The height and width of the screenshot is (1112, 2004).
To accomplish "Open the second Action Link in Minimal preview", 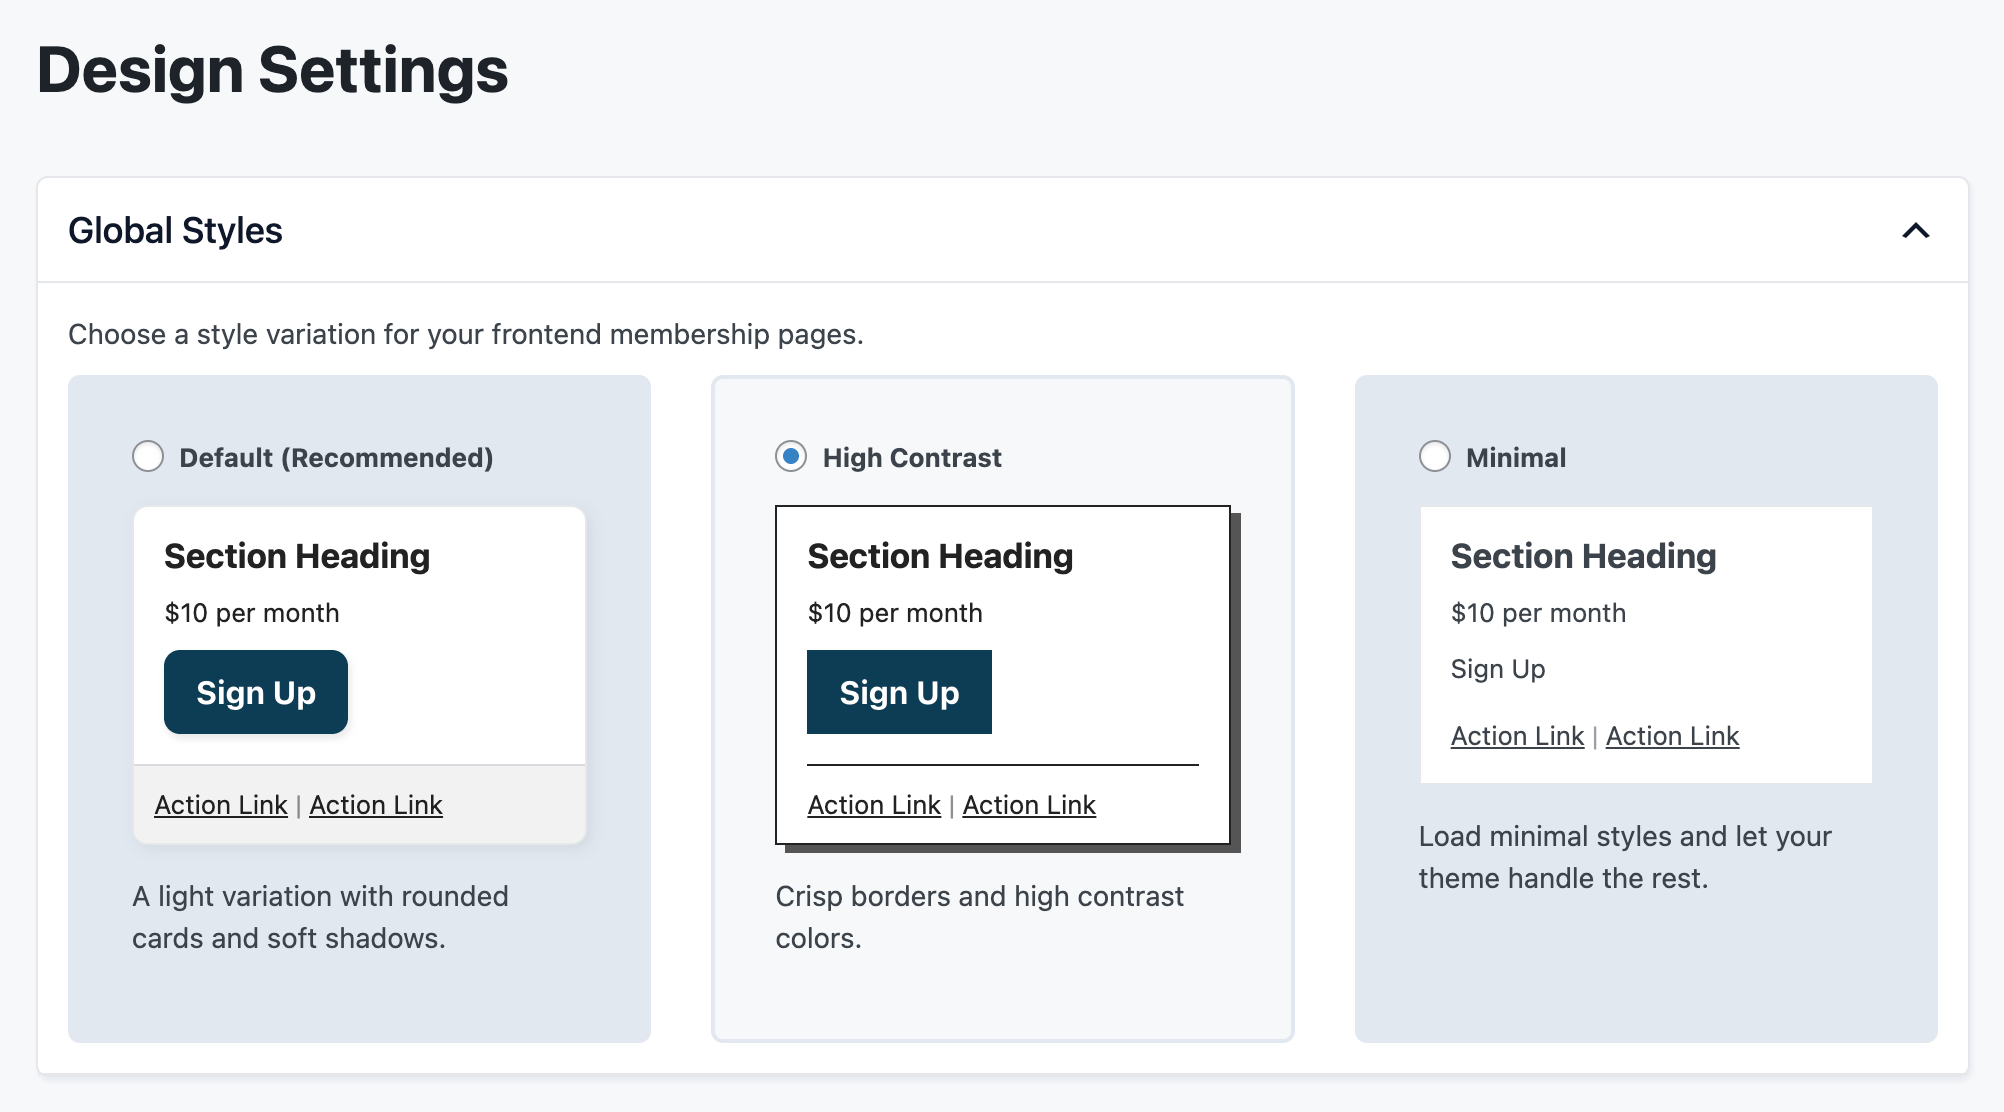I will pos(1671,735).
